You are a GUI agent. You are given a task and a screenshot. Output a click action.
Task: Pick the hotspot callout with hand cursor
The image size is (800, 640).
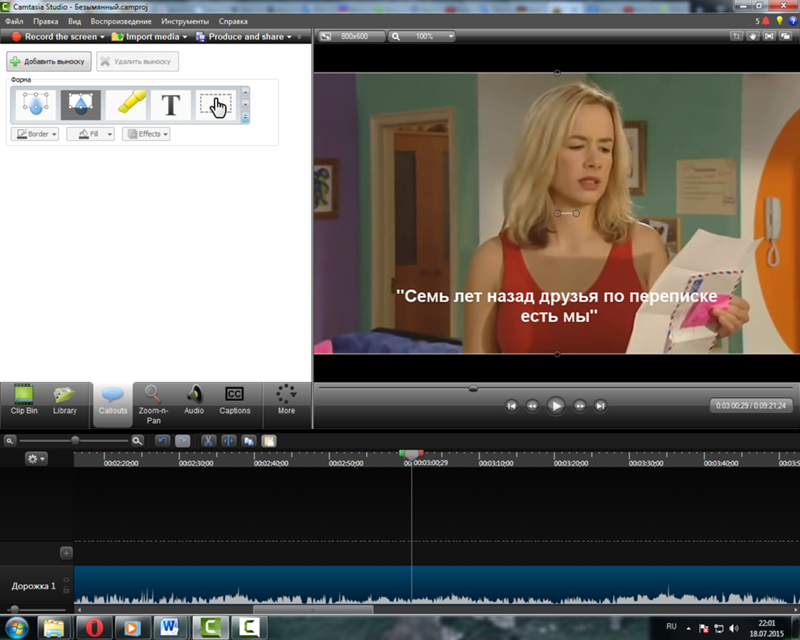tap(216, 105)
